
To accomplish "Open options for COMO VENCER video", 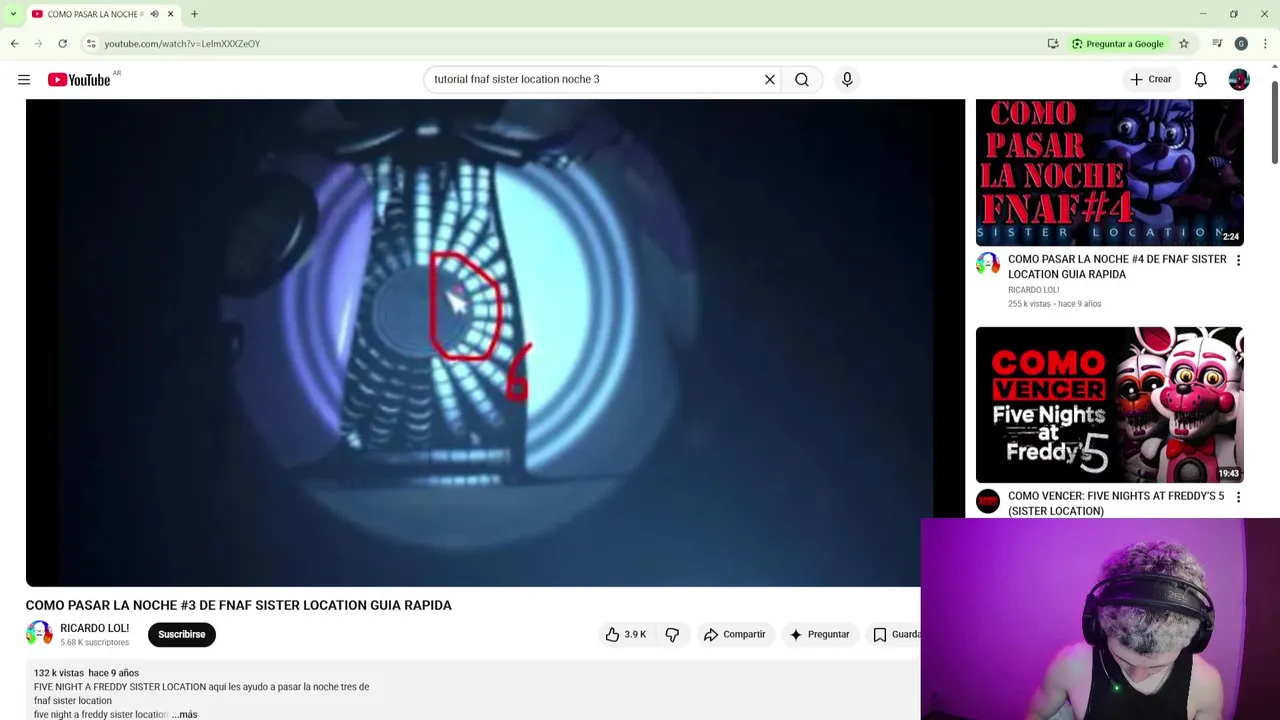I will 1238,497.
